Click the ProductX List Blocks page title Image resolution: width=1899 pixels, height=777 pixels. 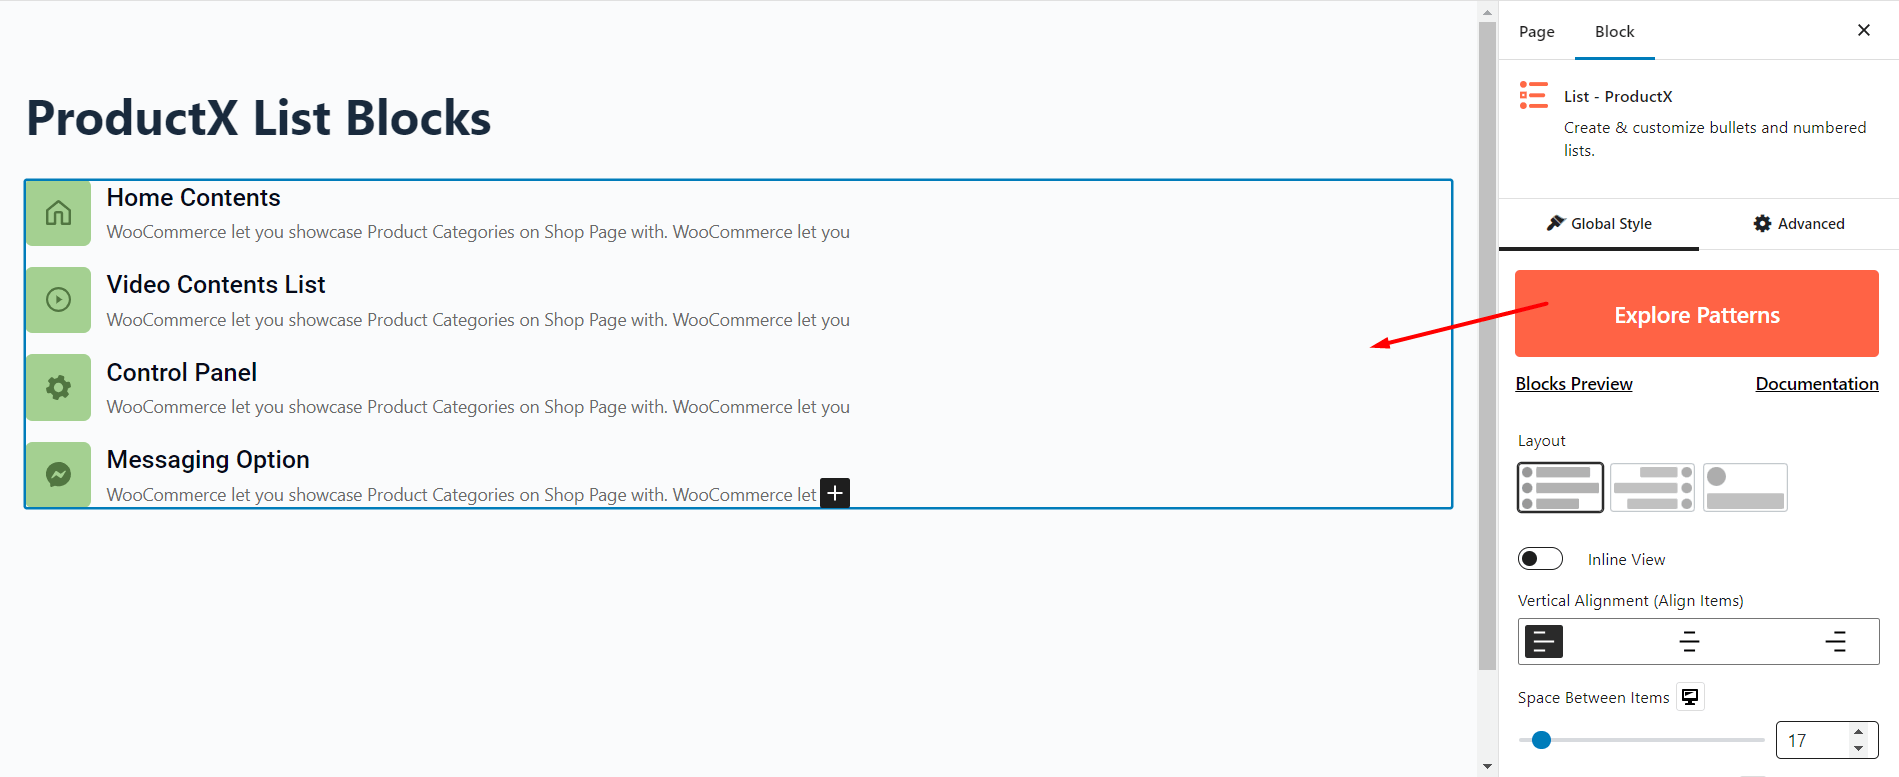[x=259, y=118]
